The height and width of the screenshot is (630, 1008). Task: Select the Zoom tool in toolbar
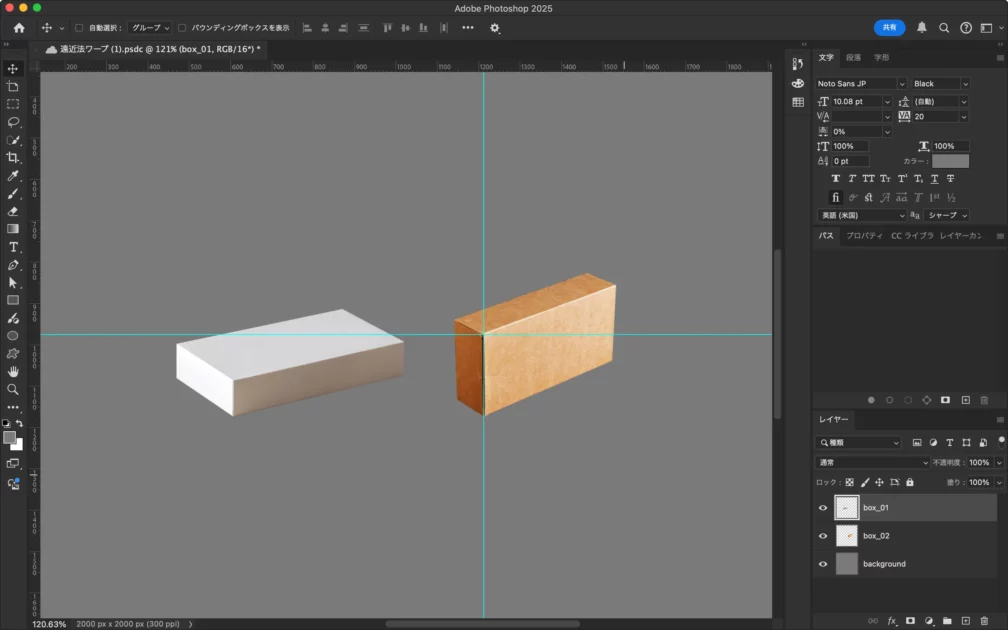point(13,389)
